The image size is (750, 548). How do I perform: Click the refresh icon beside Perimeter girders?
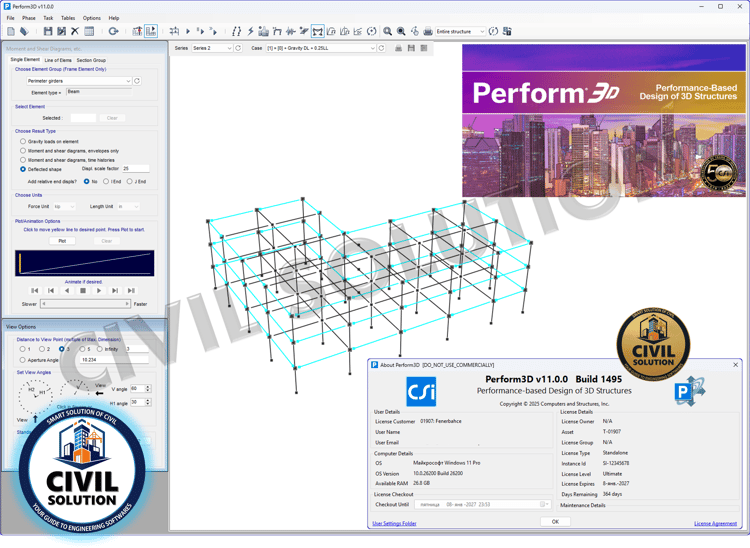tap(137, 81)
